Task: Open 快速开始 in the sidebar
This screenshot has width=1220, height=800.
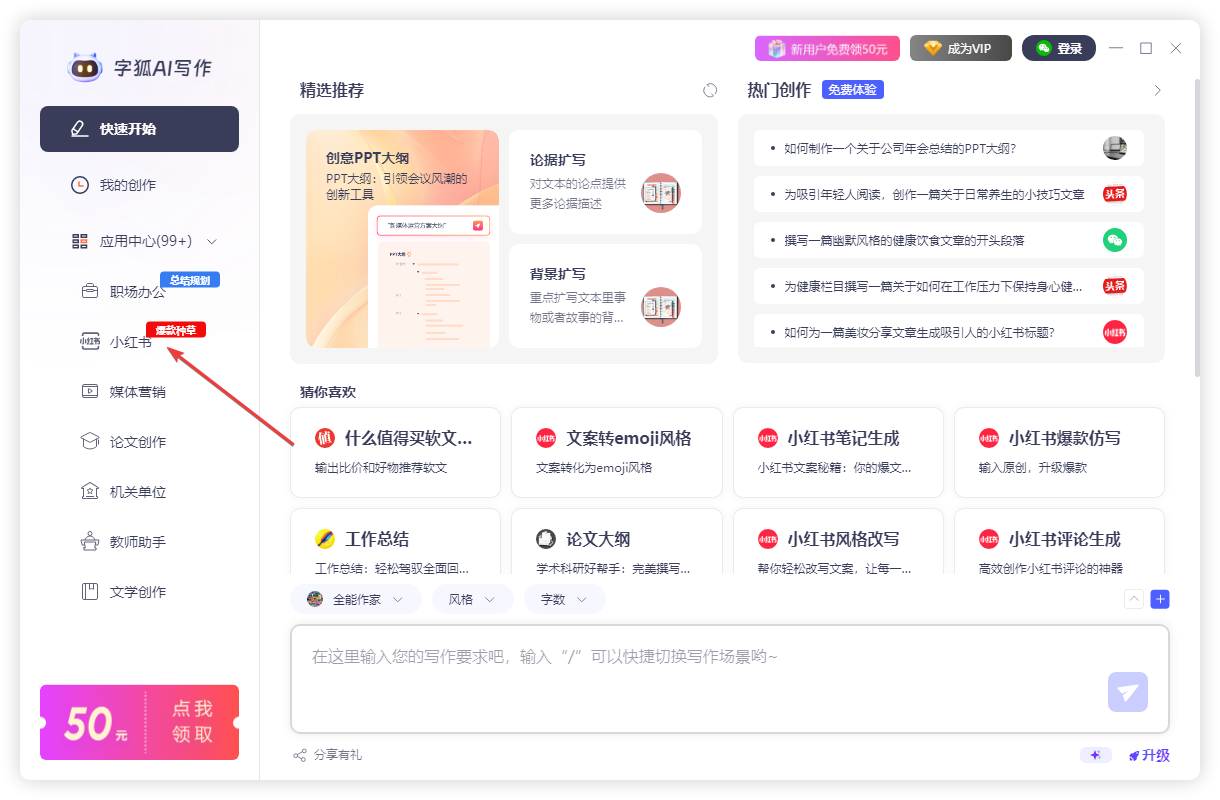Action: point(139,129)
